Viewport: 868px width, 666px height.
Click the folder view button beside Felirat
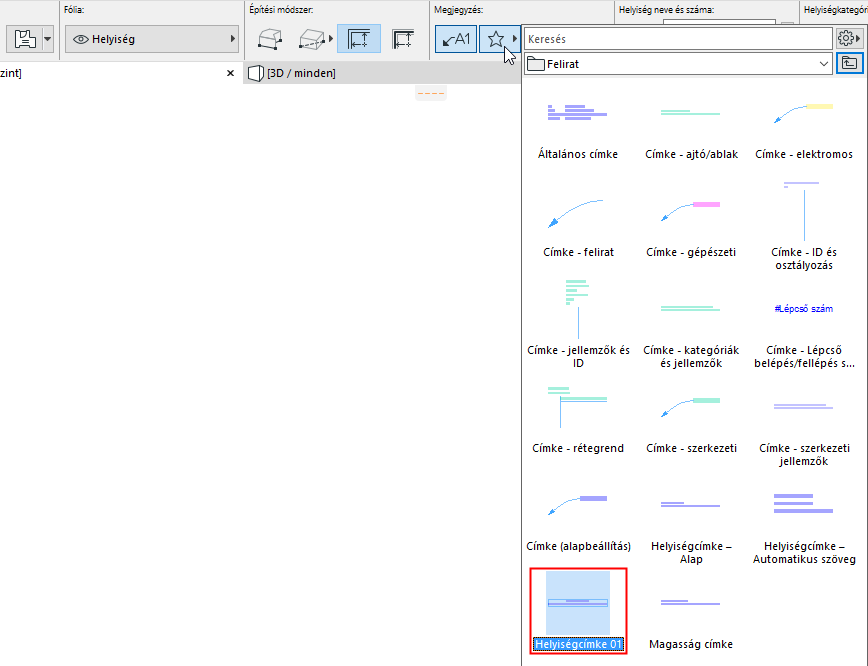(849, 64)
